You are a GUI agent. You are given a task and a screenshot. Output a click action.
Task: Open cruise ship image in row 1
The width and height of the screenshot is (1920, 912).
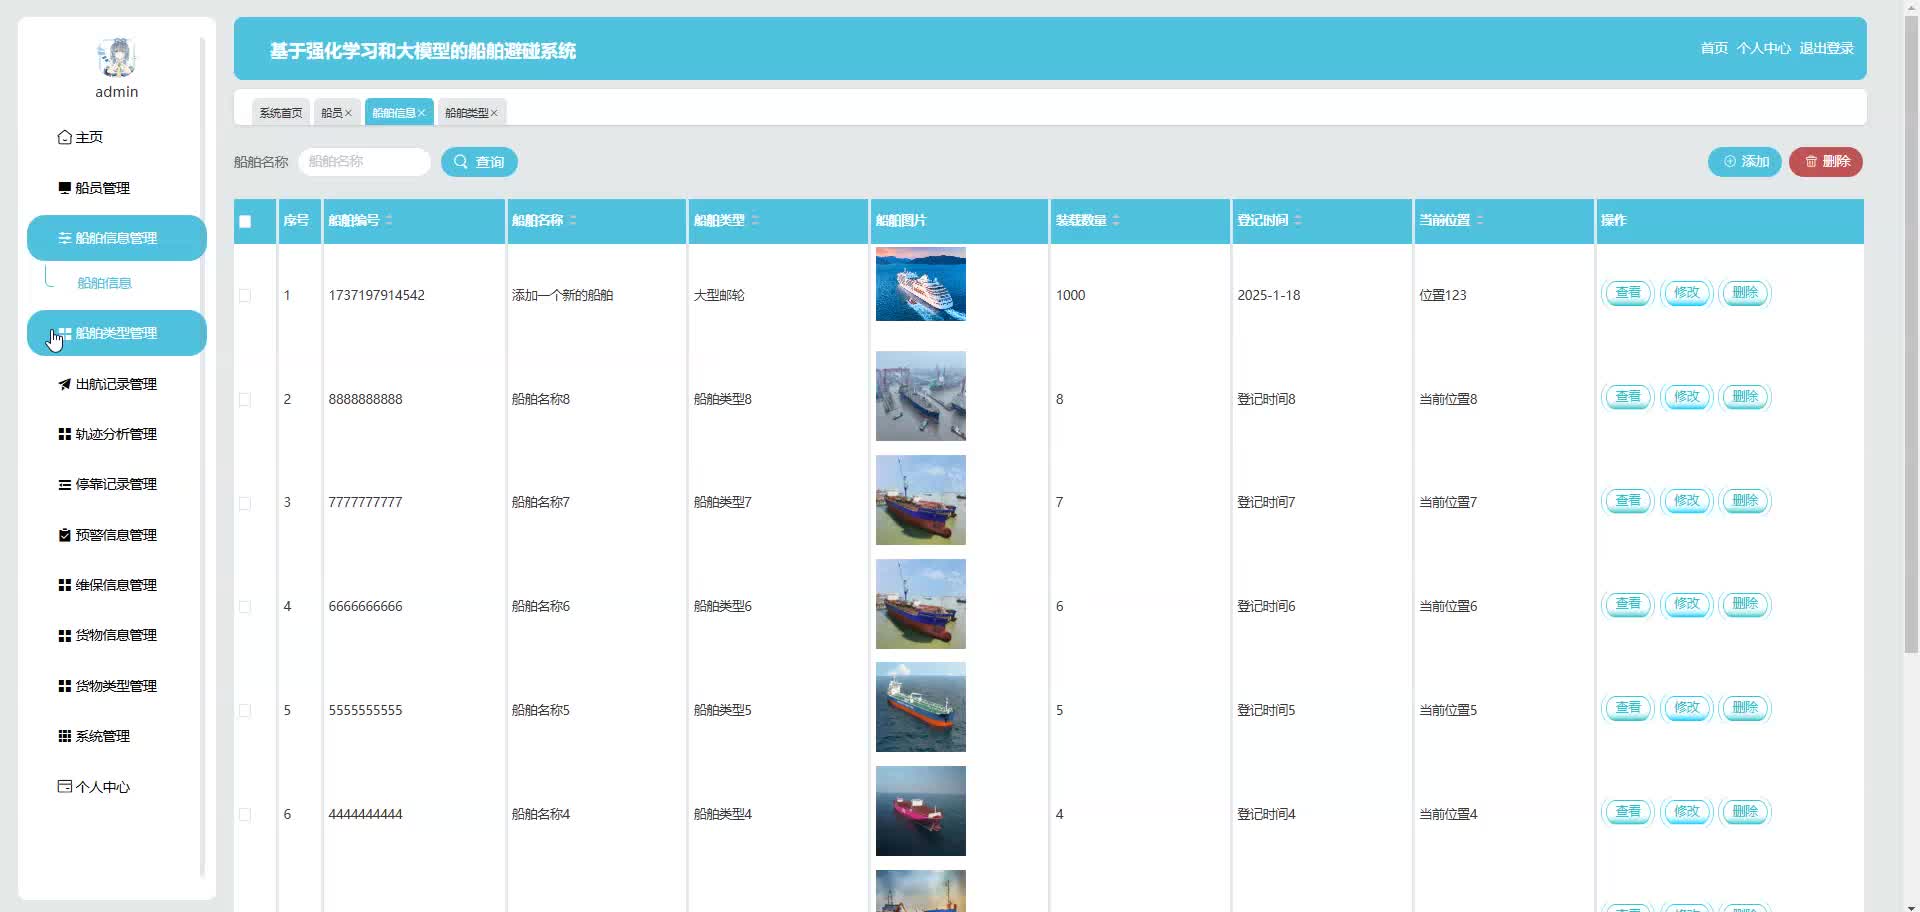pos(921,284)
